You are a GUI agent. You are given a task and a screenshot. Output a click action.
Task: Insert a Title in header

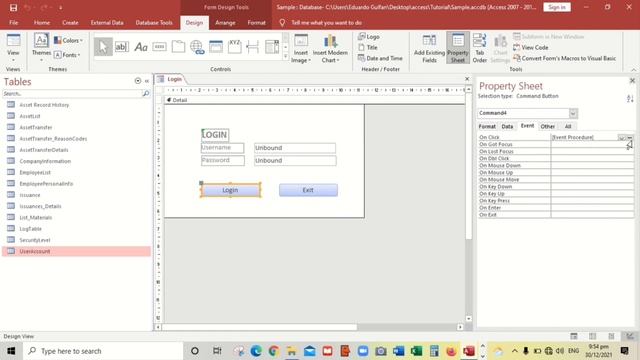pos(368,47)
